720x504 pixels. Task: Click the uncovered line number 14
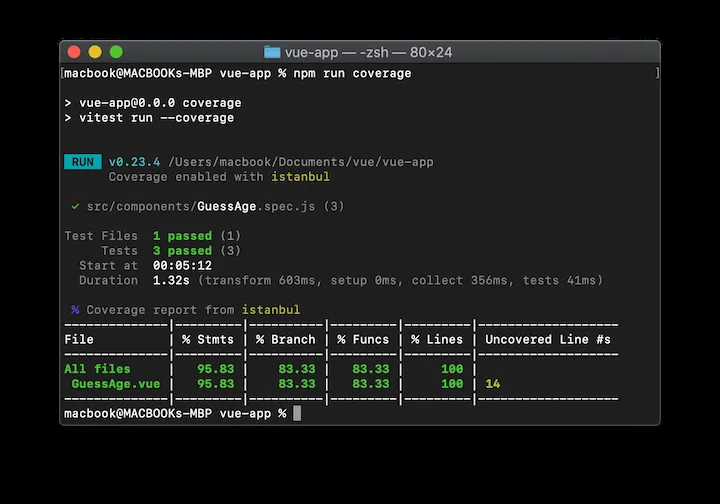(x=493, y=384)
